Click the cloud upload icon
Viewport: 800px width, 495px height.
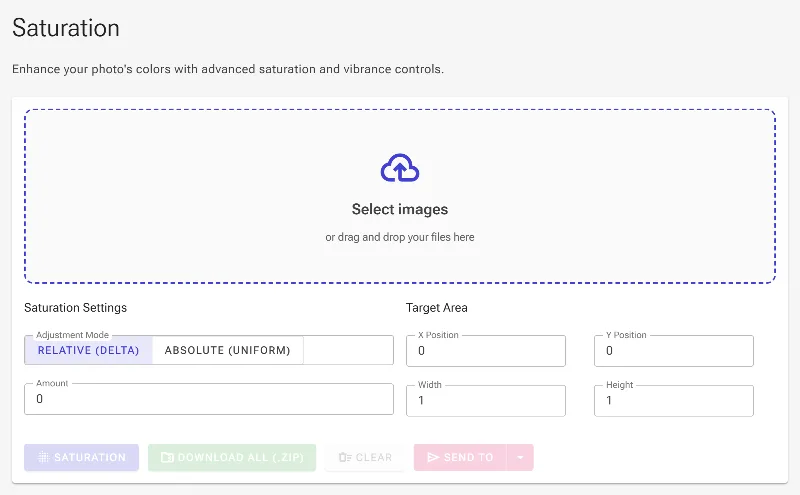pos(400,168)
